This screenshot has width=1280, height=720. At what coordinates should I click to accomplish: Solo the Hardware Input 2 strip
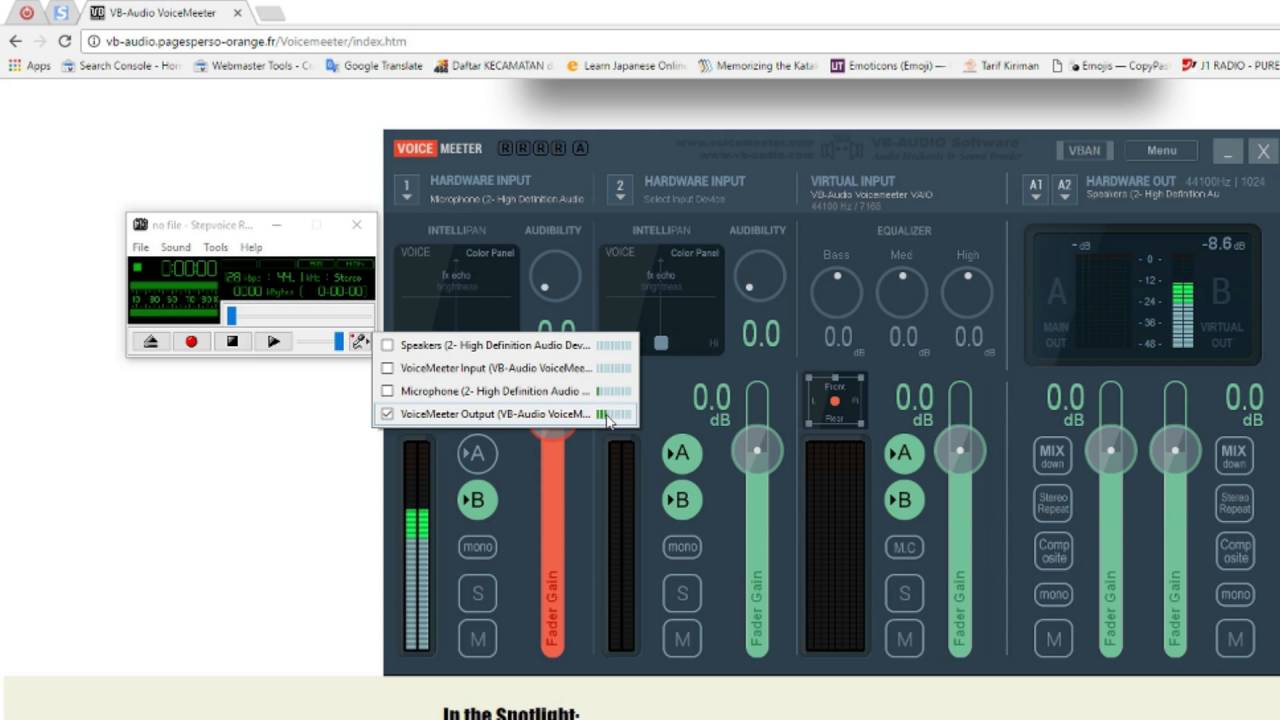click(682, 594)
